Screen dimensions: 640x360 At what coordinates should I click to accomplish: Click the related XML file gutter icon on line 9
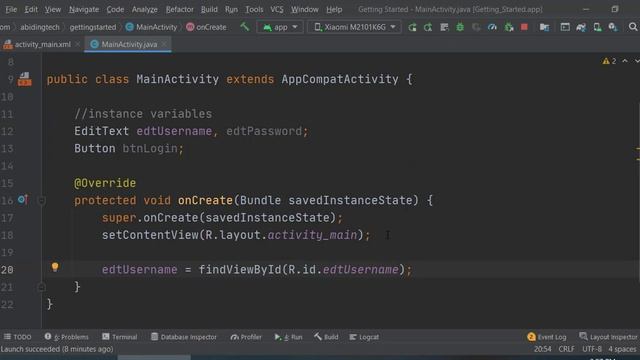coord(24,79)
